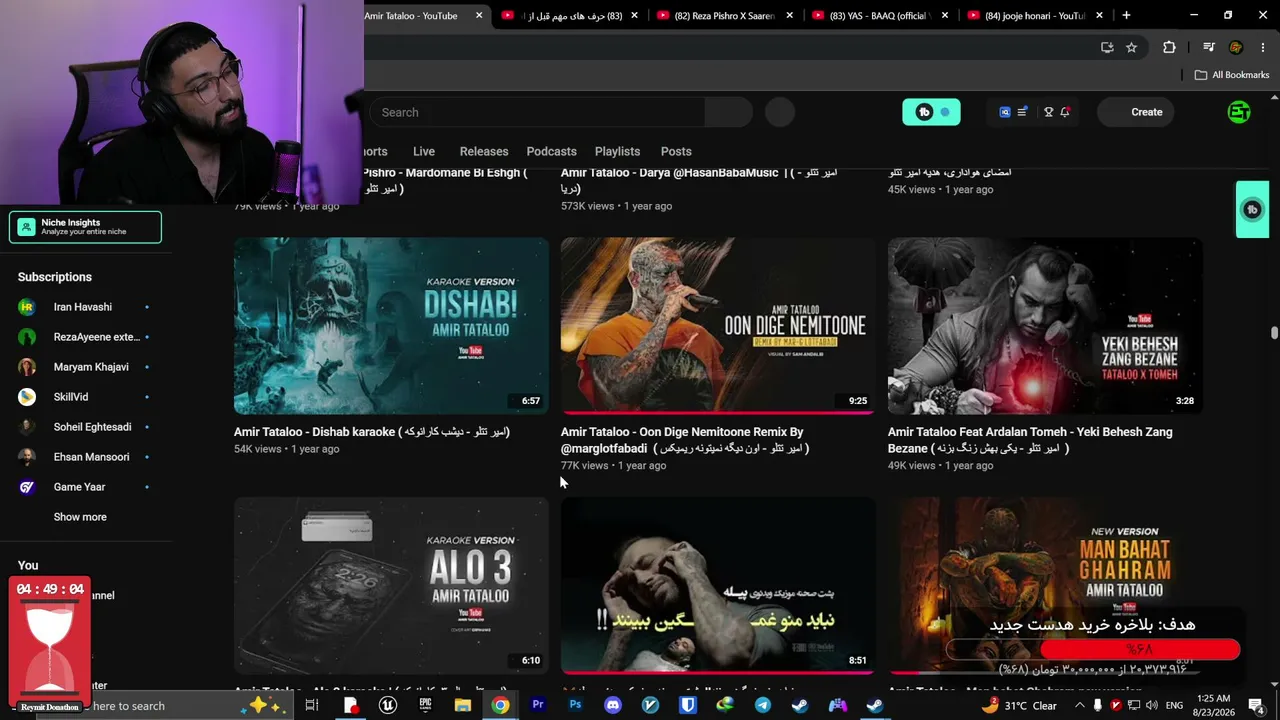
Task: Switch to the Reza Pishro X Saaren tab
Action: coord(725,15)
